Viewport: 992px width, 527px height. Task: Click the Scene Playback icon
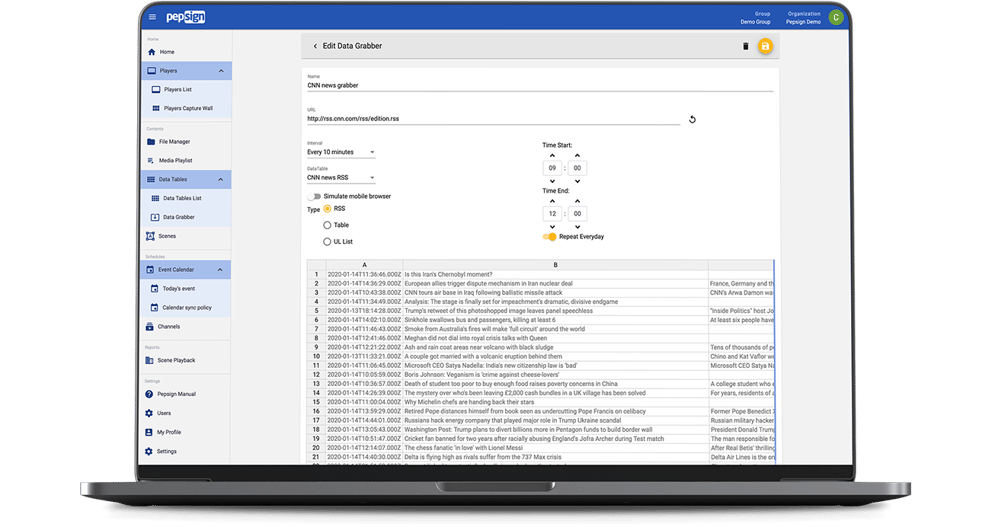point(149,360)
